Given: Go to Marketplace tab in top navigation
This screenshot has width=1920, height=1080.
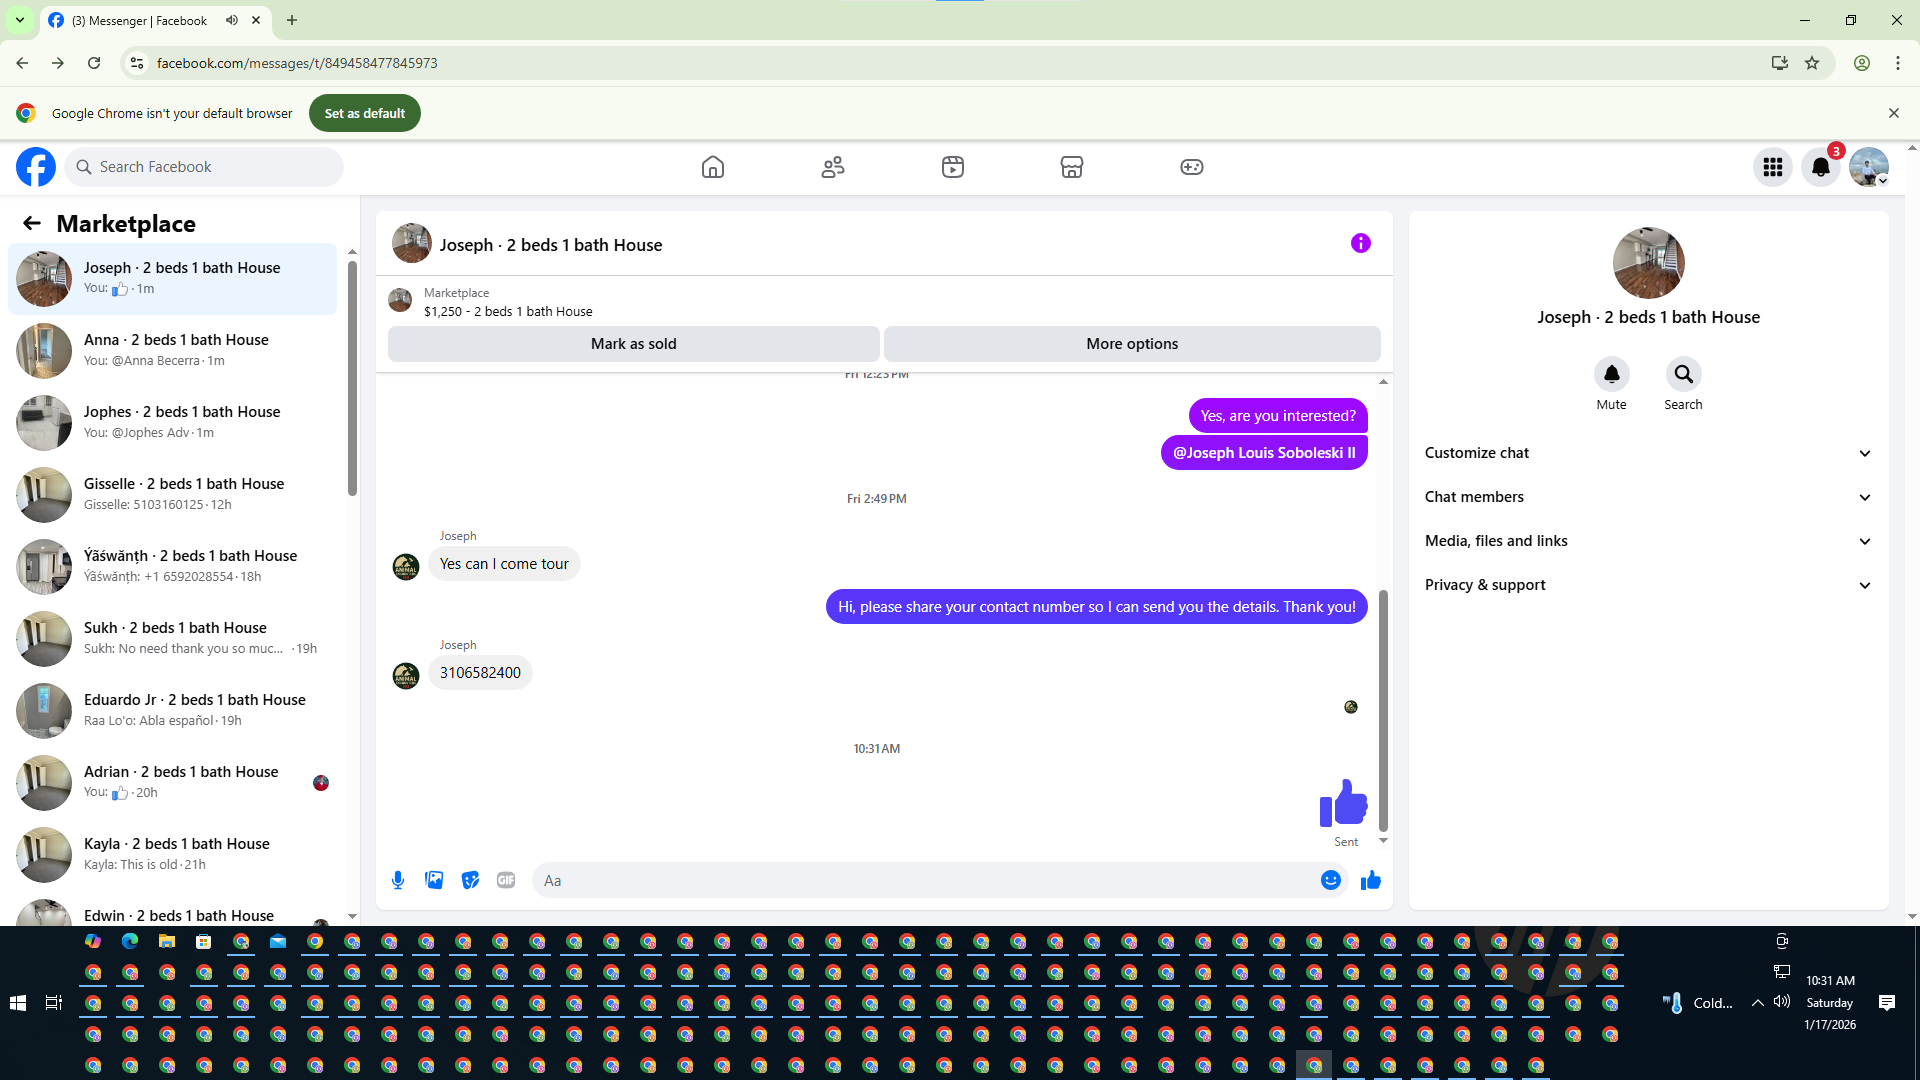Looking at the screenshot, I should click(x=1071, y=167).
